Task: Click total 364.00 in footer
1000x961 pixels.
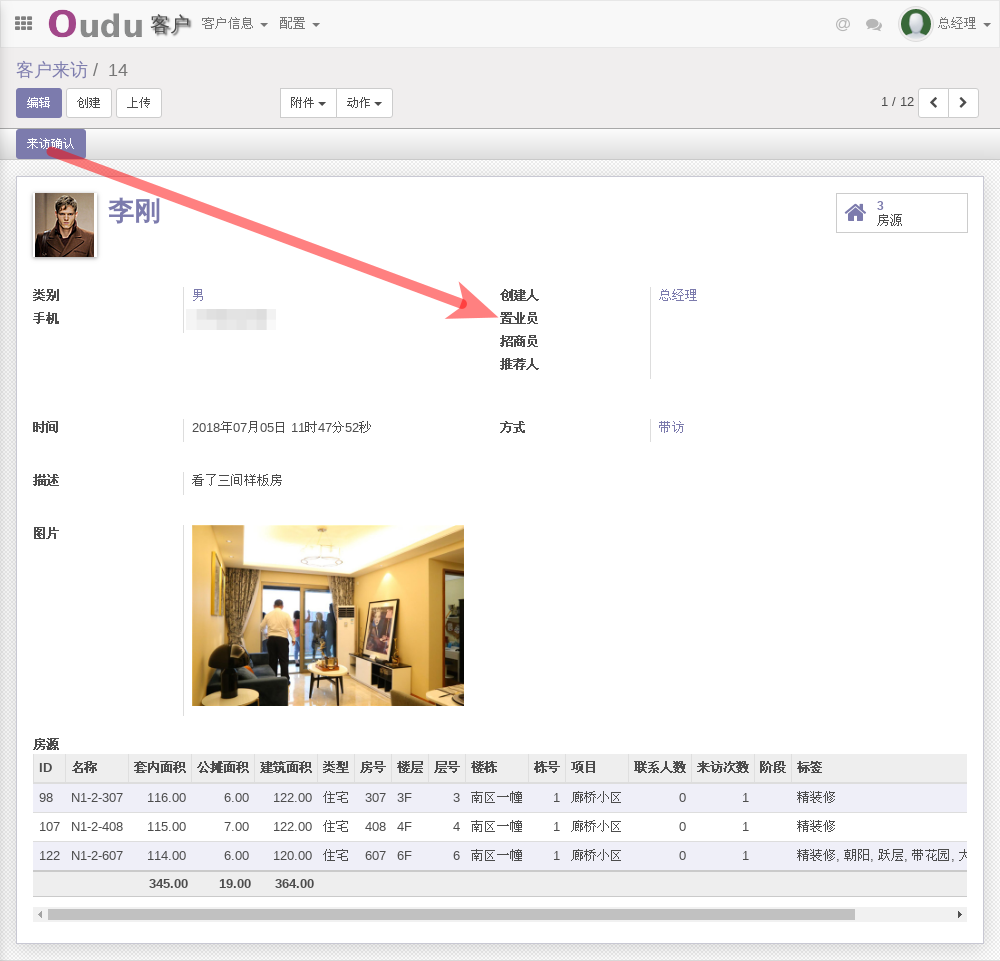Action: [294, 884]
